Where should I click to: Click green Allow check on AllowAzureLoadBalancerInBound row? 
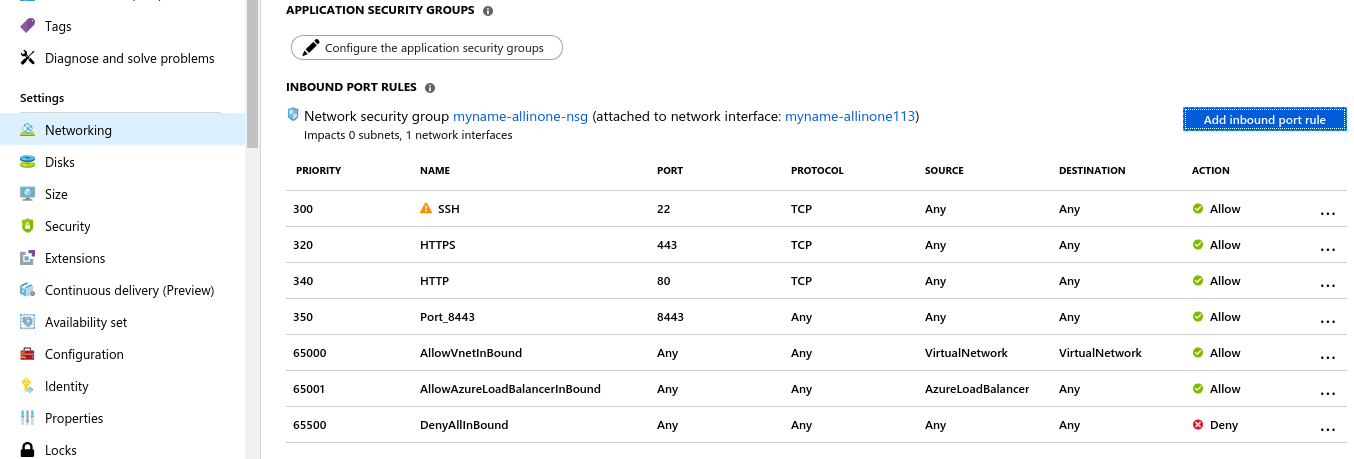click(1197, 389)
